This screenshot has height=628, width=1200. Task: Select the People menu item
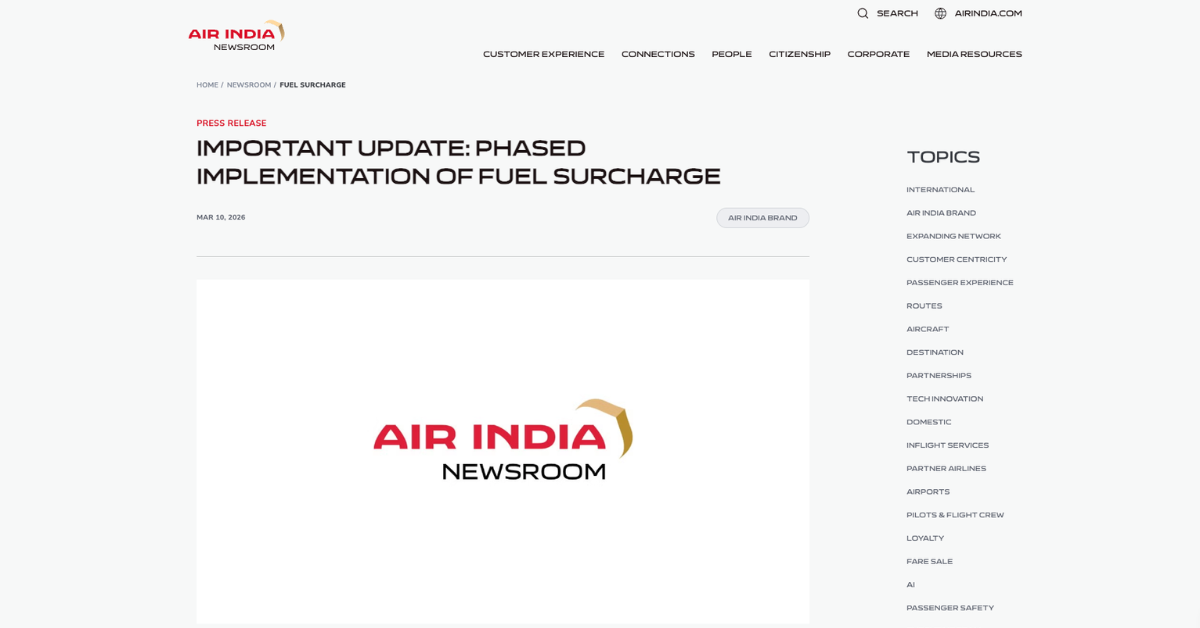(x=731, y=54)
